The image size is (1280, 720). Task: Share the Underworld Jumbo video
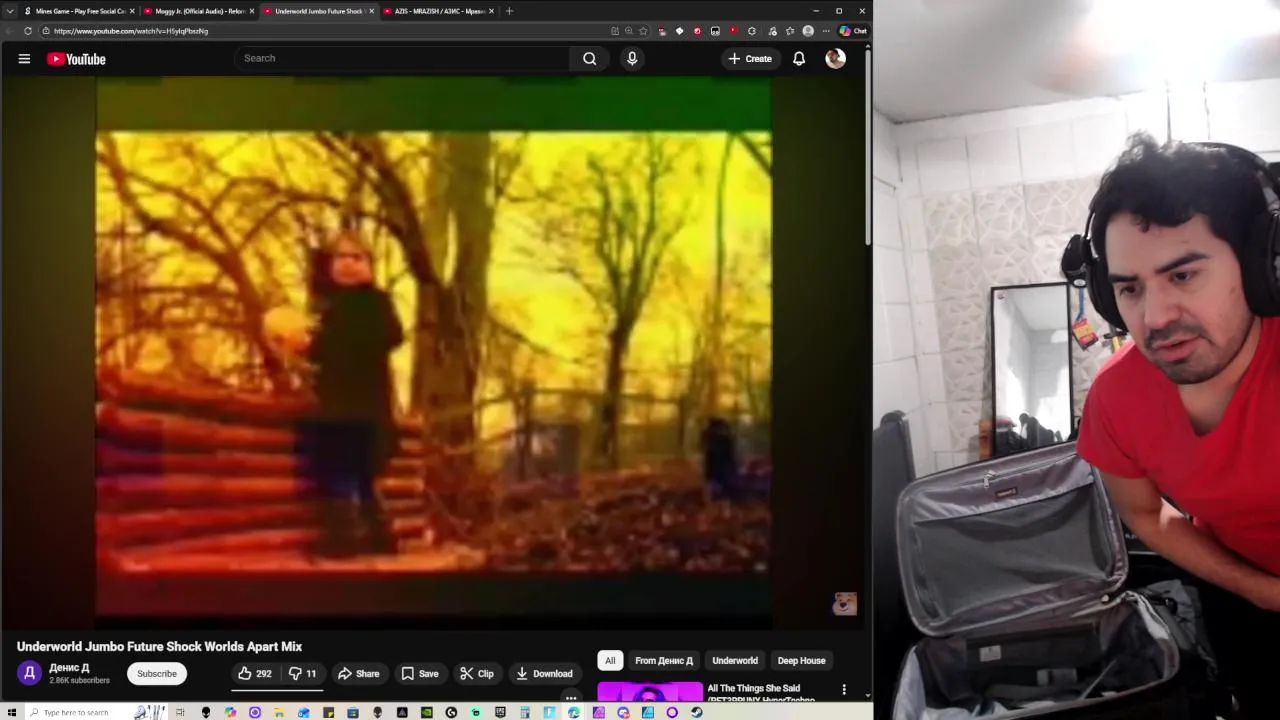358,674
